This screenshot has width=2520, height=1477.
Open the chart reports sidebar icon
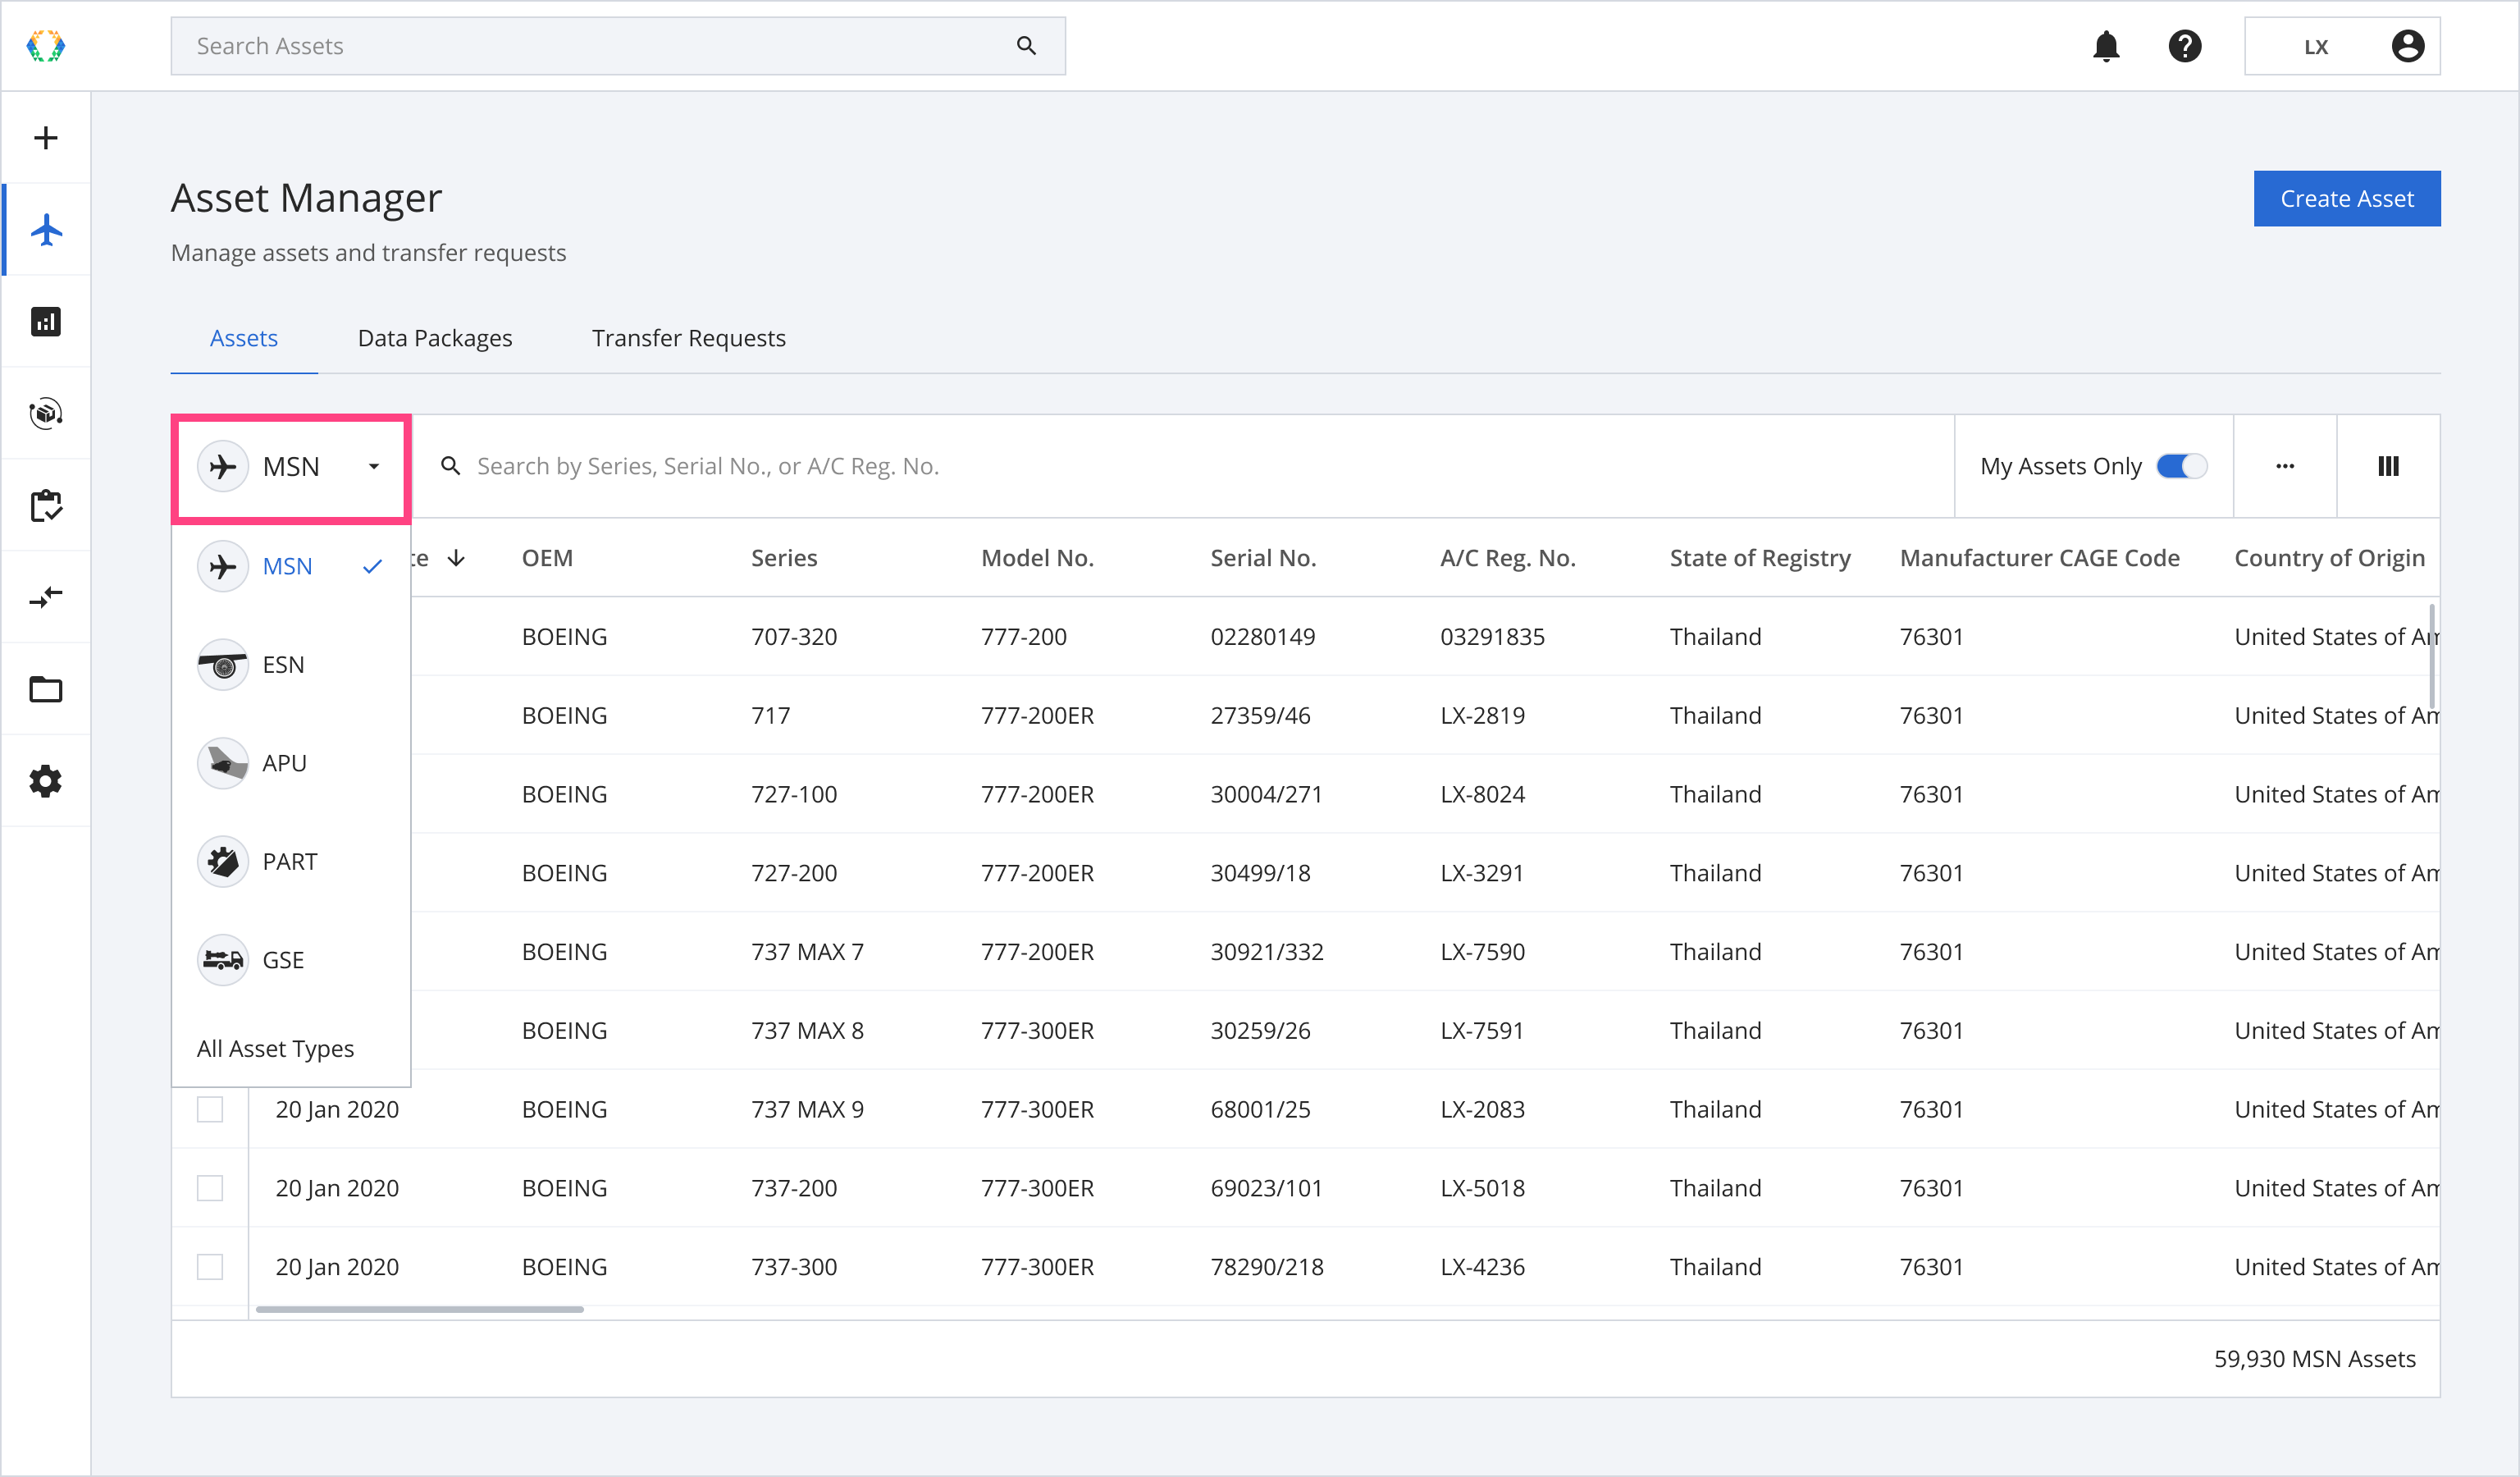(x=46, y=322)
